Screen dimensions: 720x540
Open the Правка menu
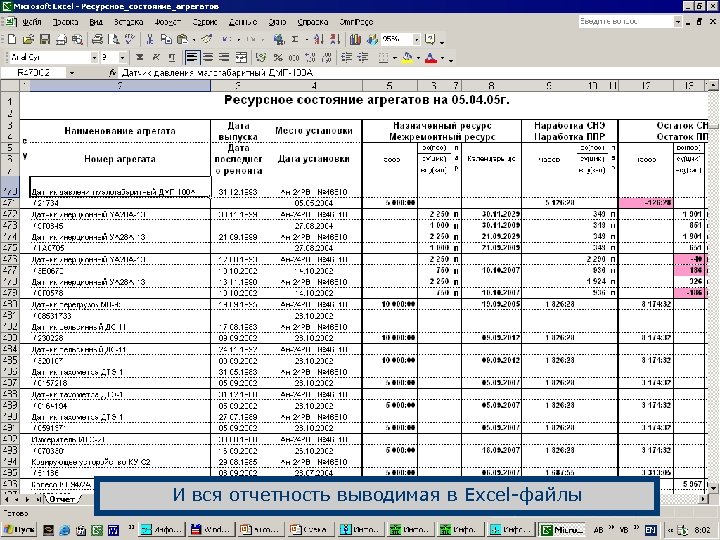(x=65, y=22)
